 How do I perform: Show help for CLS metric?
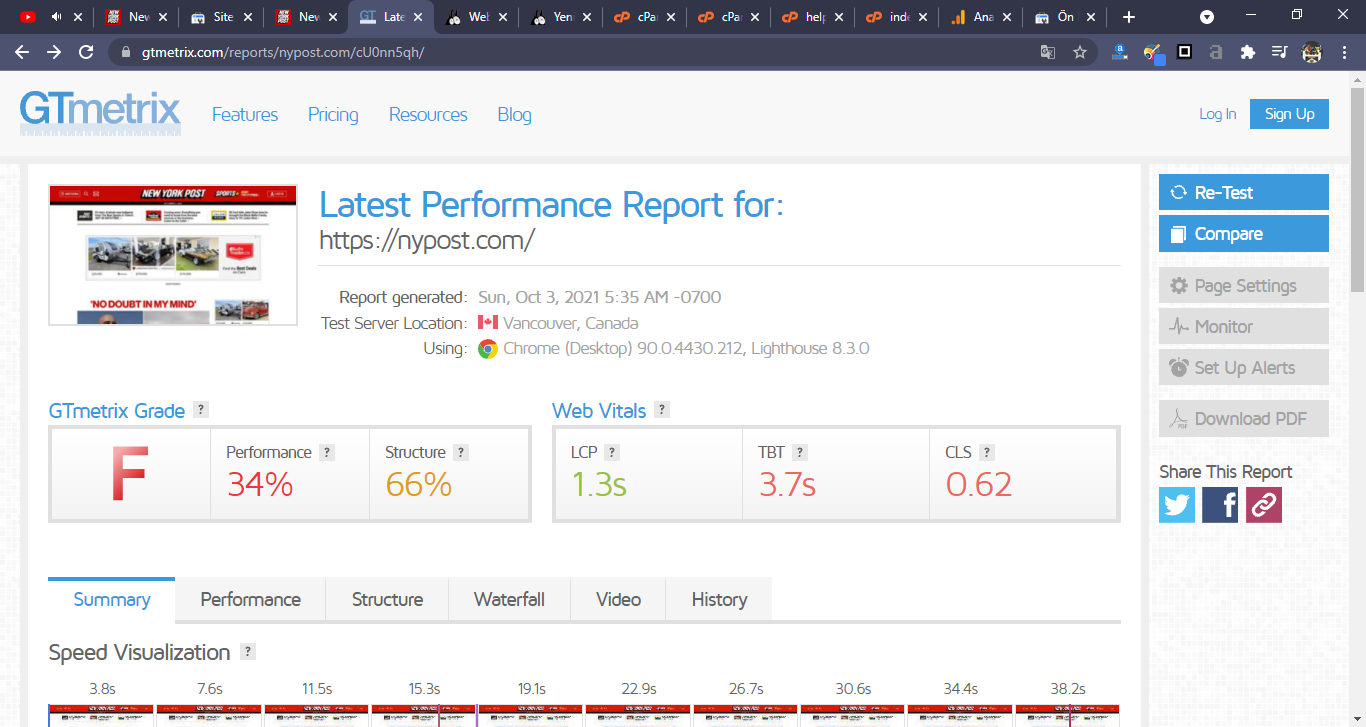click(x=987, y=452)
